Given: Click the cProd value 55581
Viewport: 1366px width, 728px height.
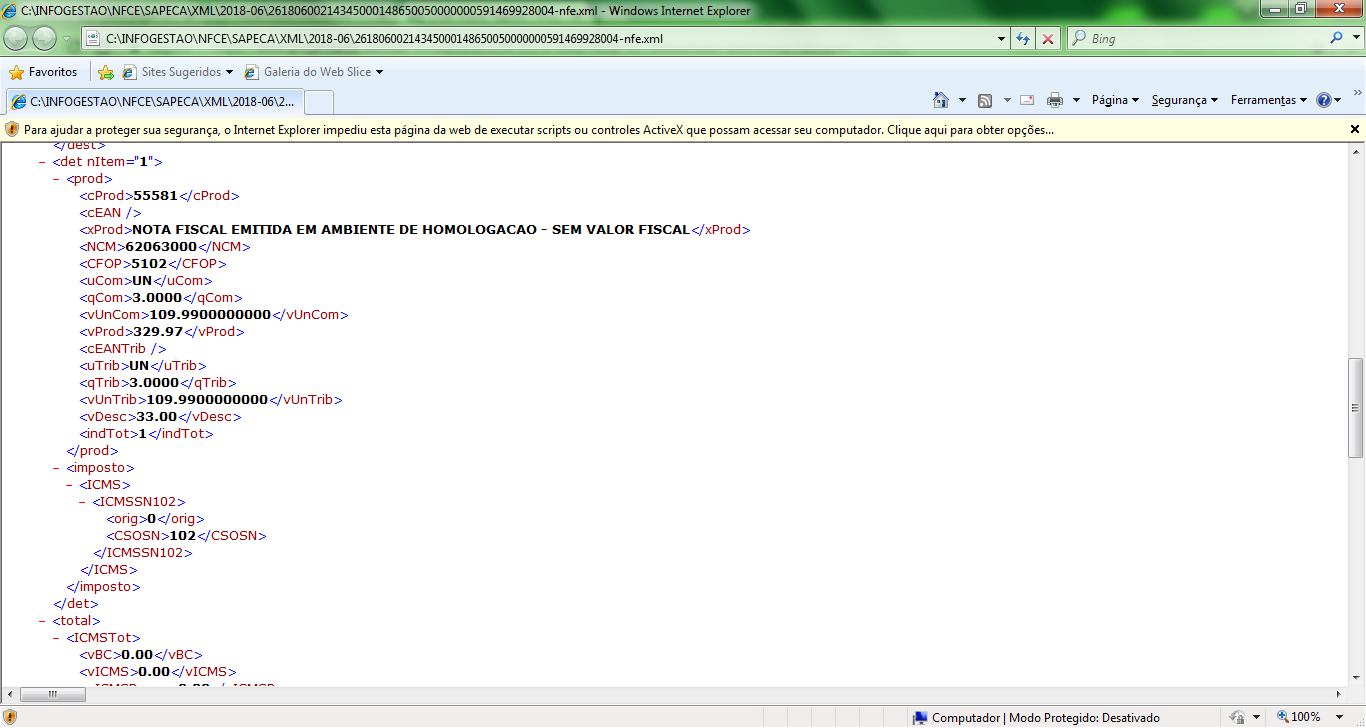Looking at the screenshot, I should (155, 195).
